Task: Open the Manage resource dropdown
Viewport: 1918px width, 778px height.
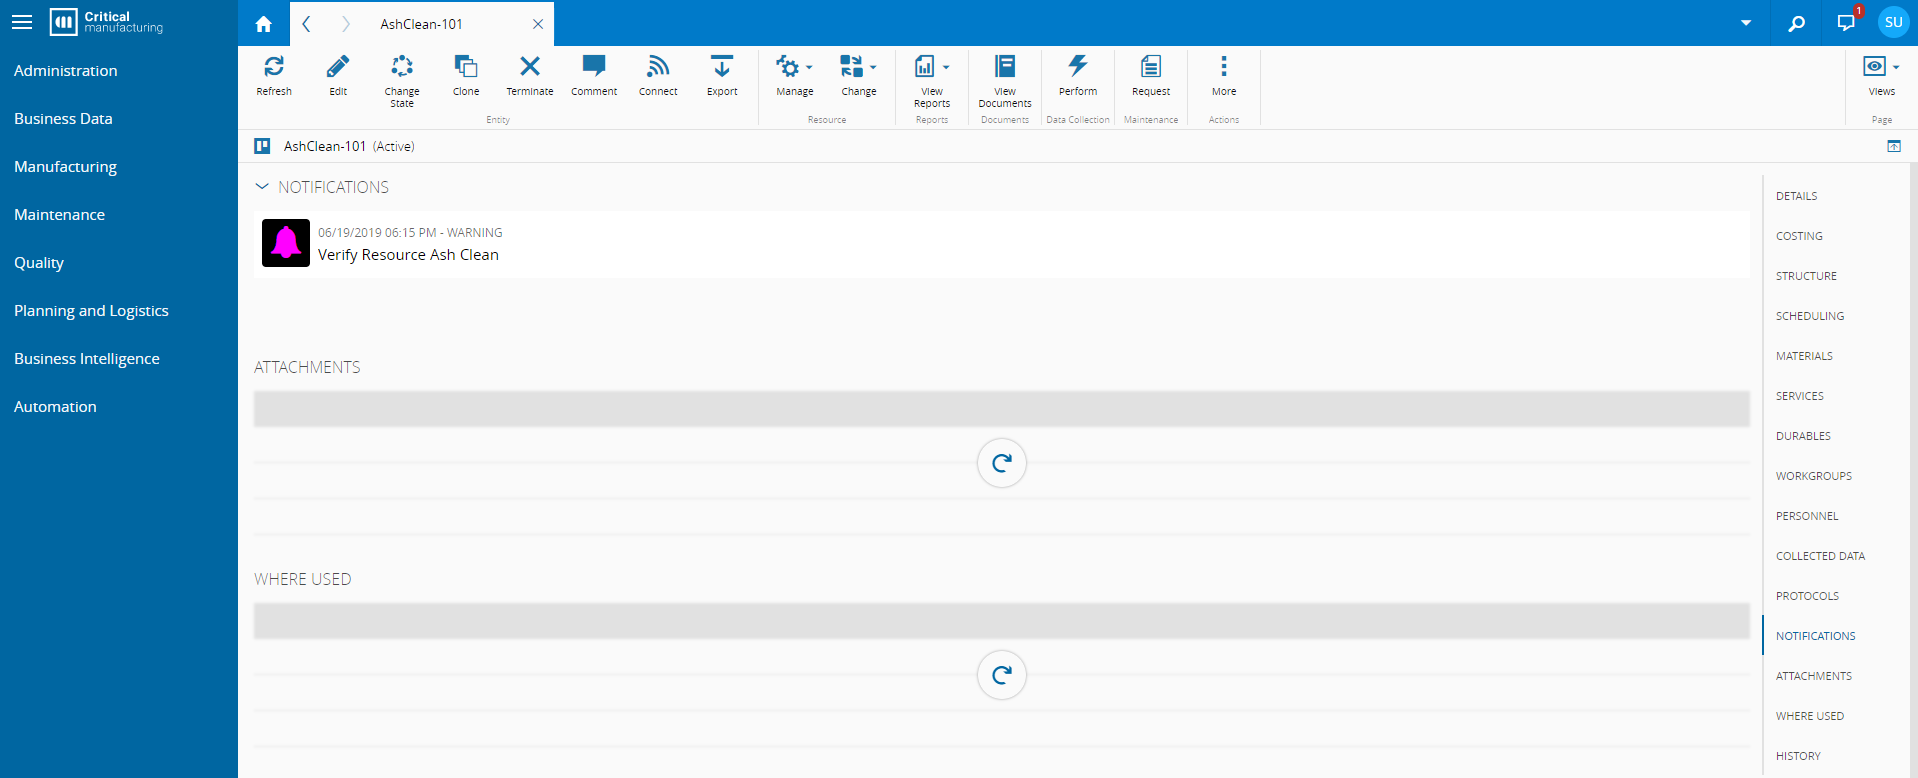Action: coord(794,68)
